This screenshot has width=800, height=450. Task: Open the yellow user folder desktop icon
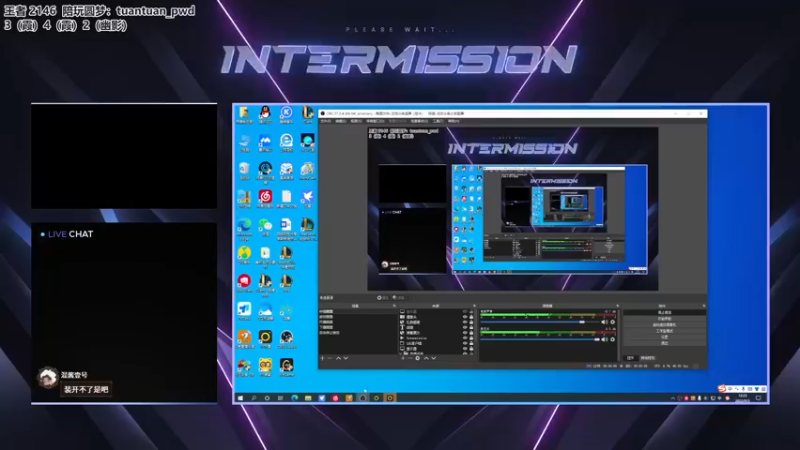click(x=244, y=112)
